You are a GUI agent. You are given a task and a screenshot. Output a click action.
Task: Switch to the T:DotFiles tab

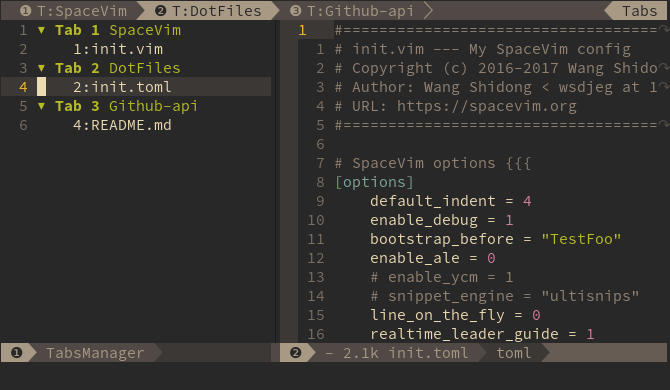[x=209, y=11]
